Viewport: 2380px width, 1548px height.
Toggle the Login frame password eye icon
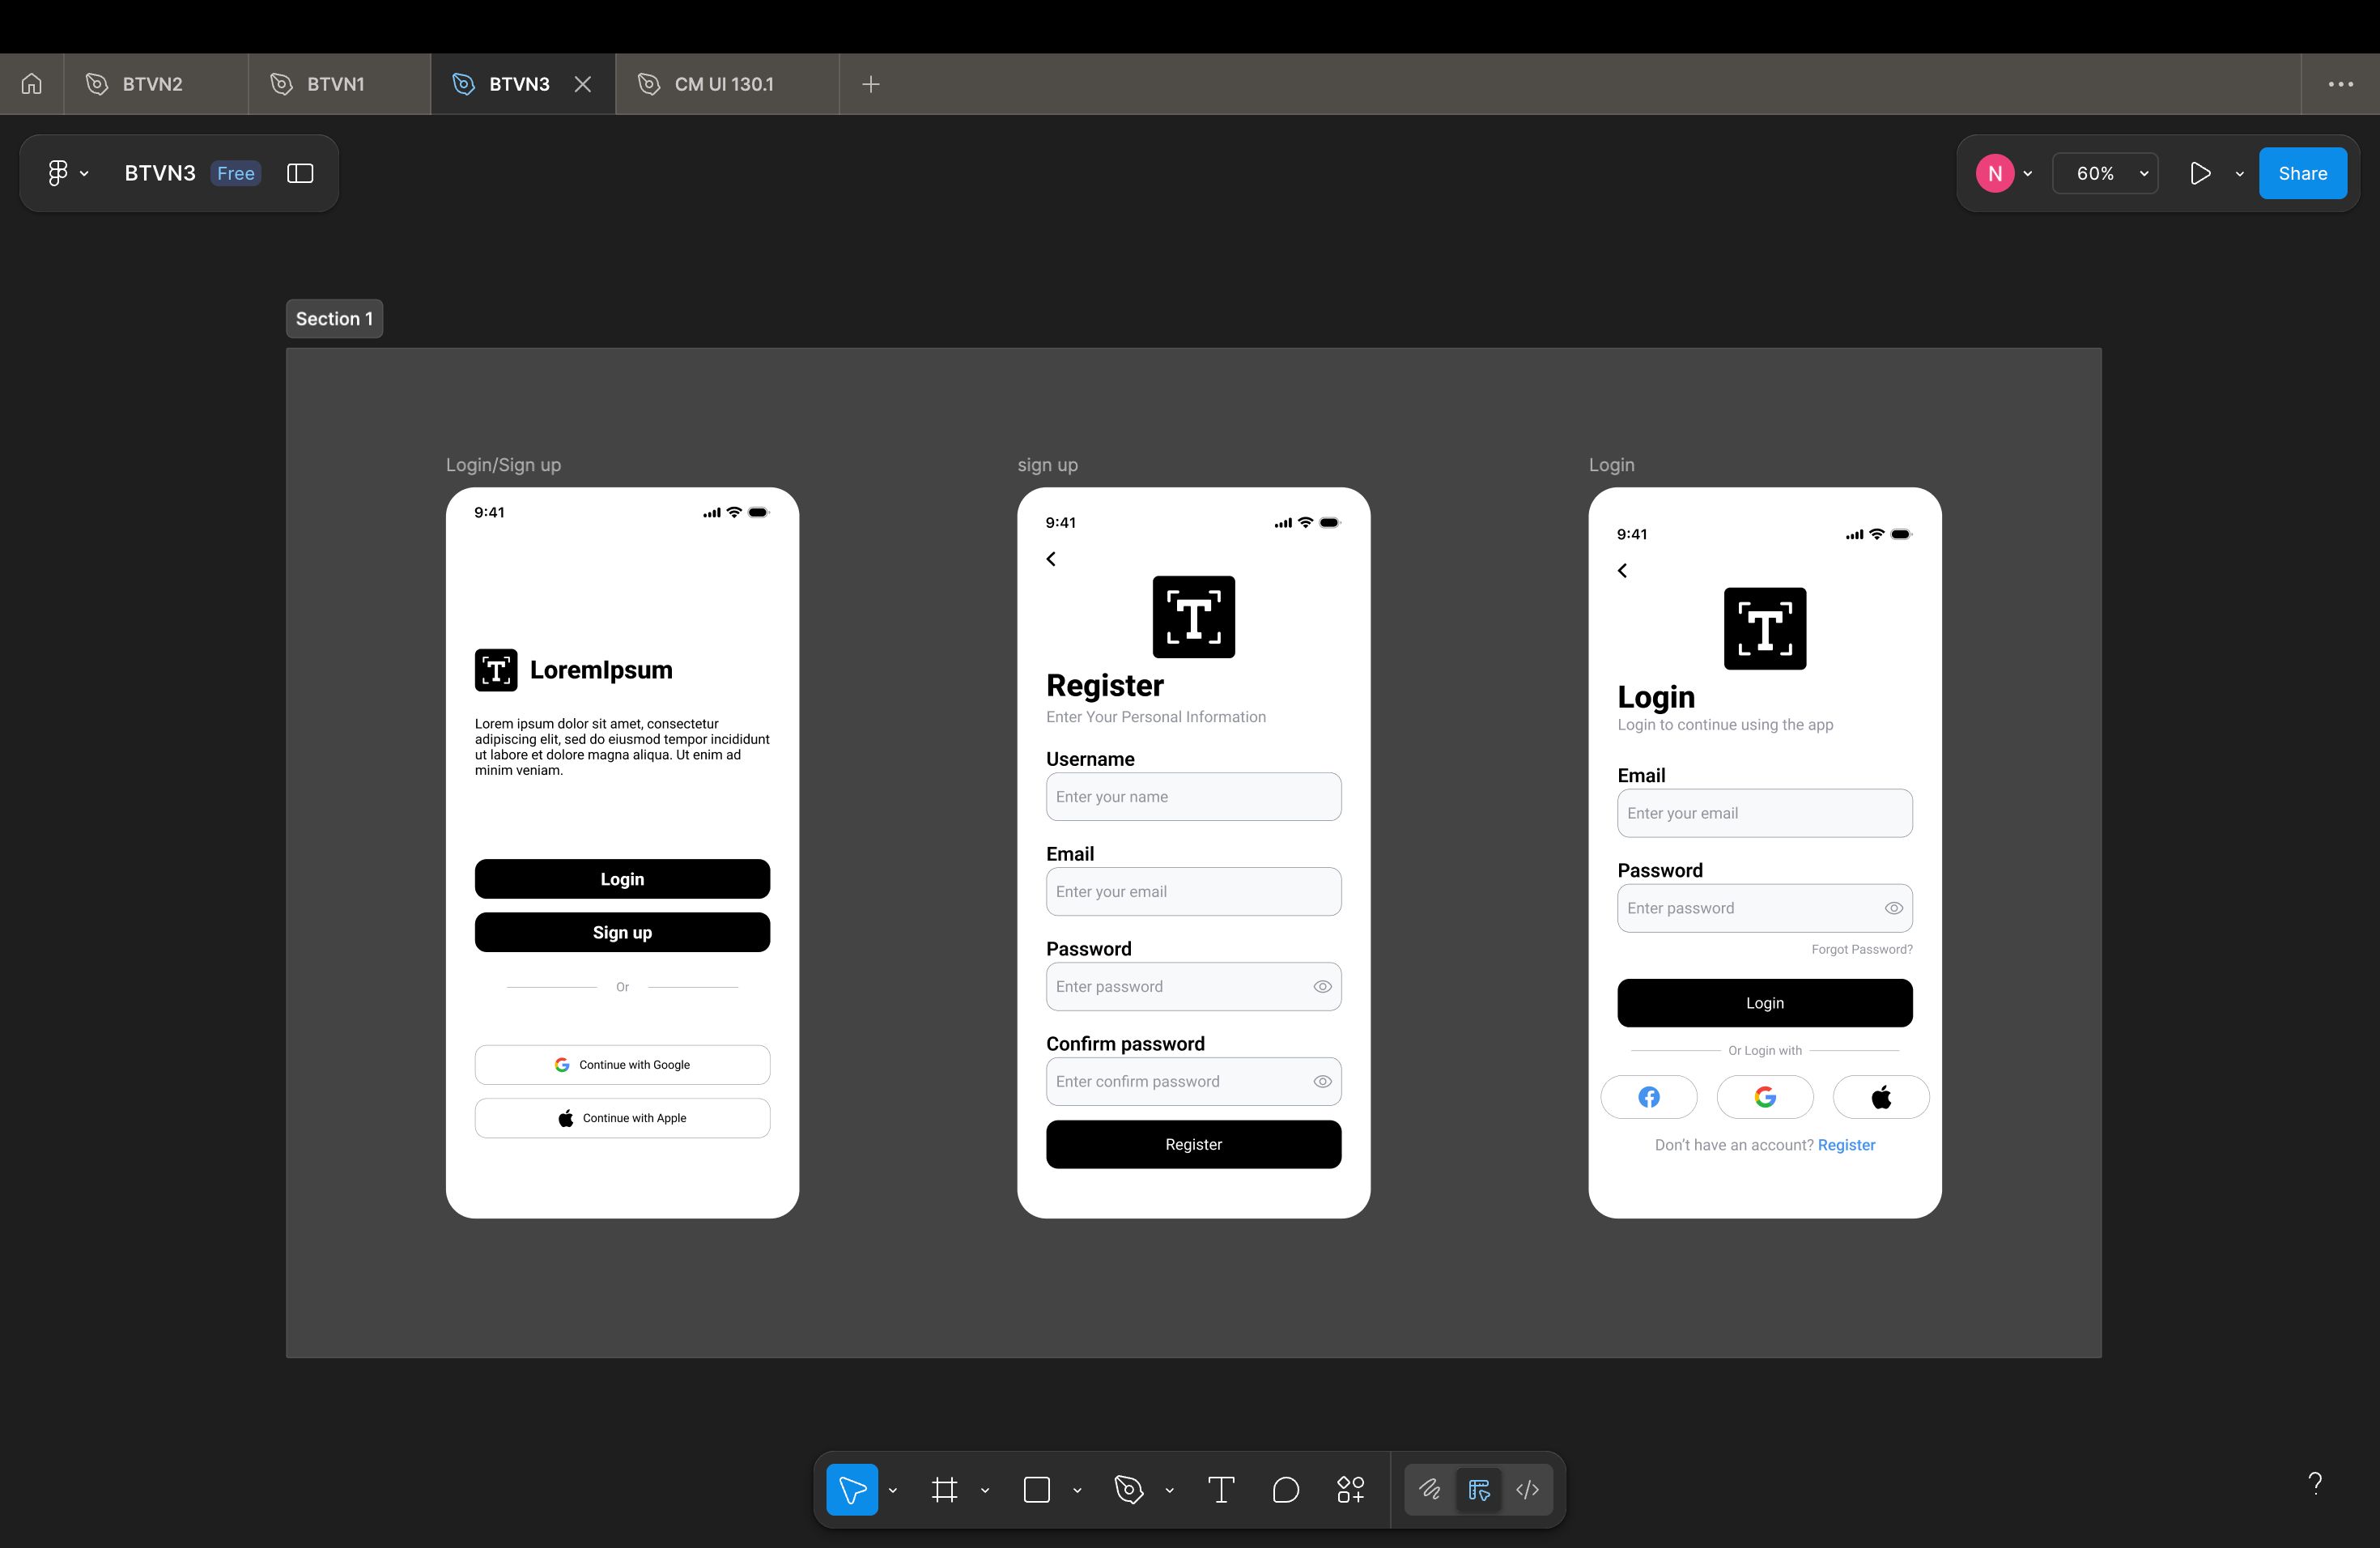tap(1893, 909)
